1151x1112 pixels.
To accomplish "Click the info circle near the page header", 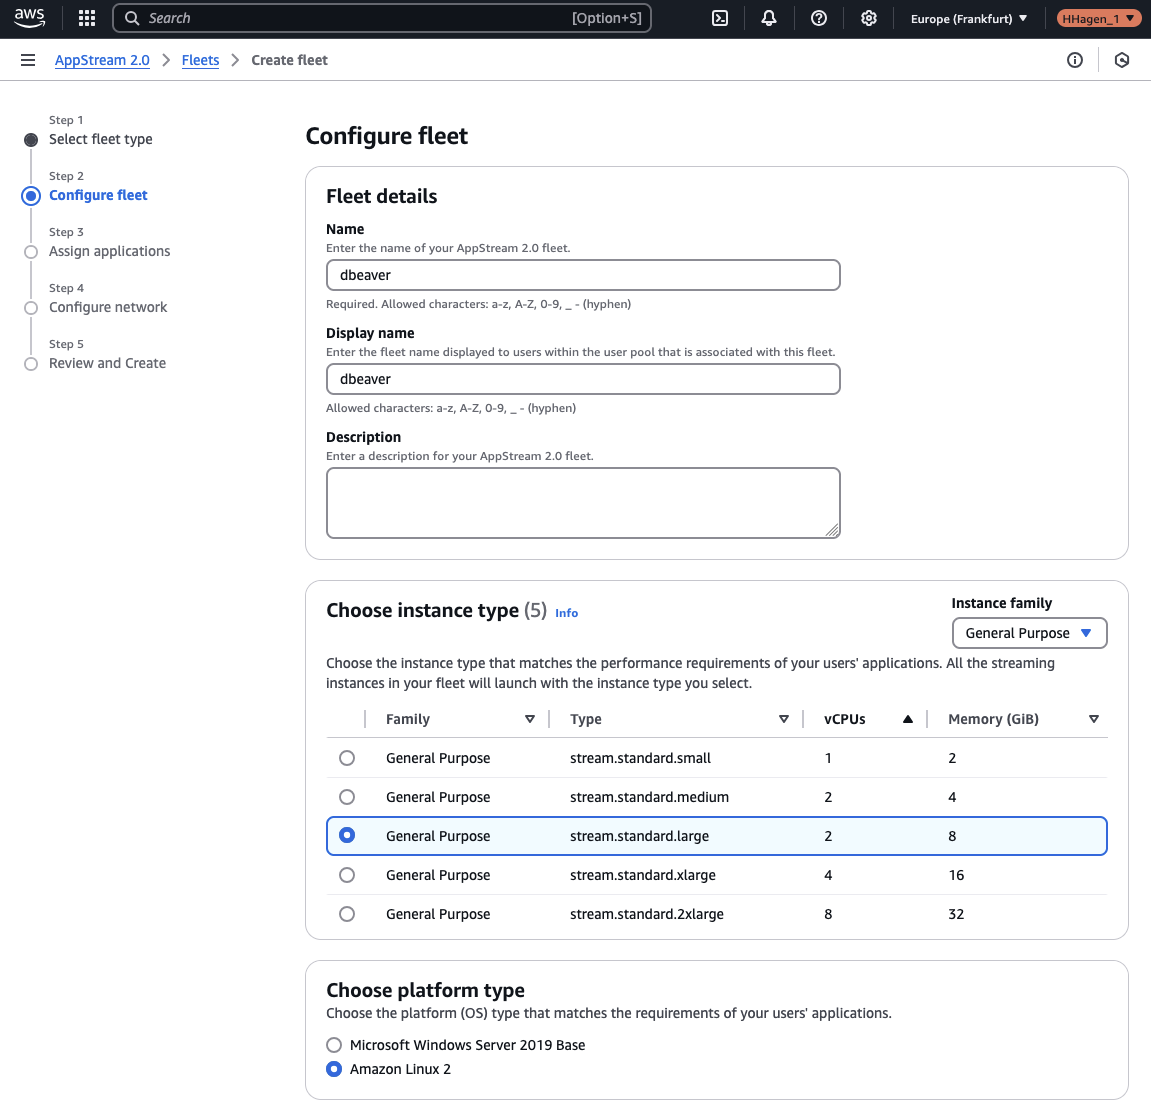I will click(x=1075, y=60).
